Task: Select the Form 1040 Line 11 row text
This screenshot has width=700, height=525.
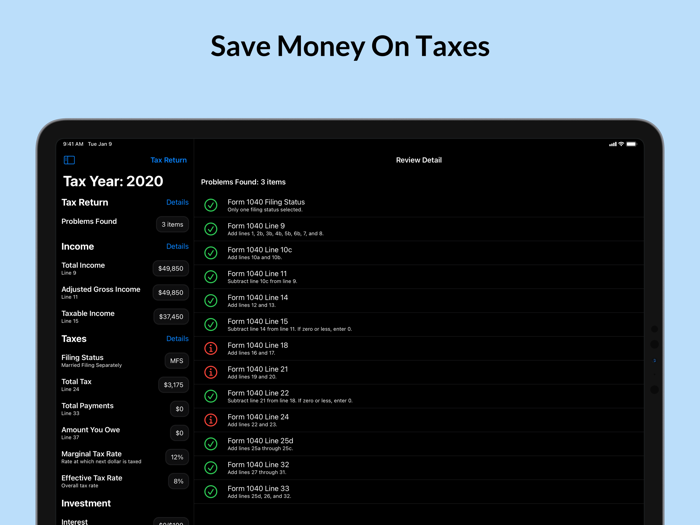Action: click(262, 277)
